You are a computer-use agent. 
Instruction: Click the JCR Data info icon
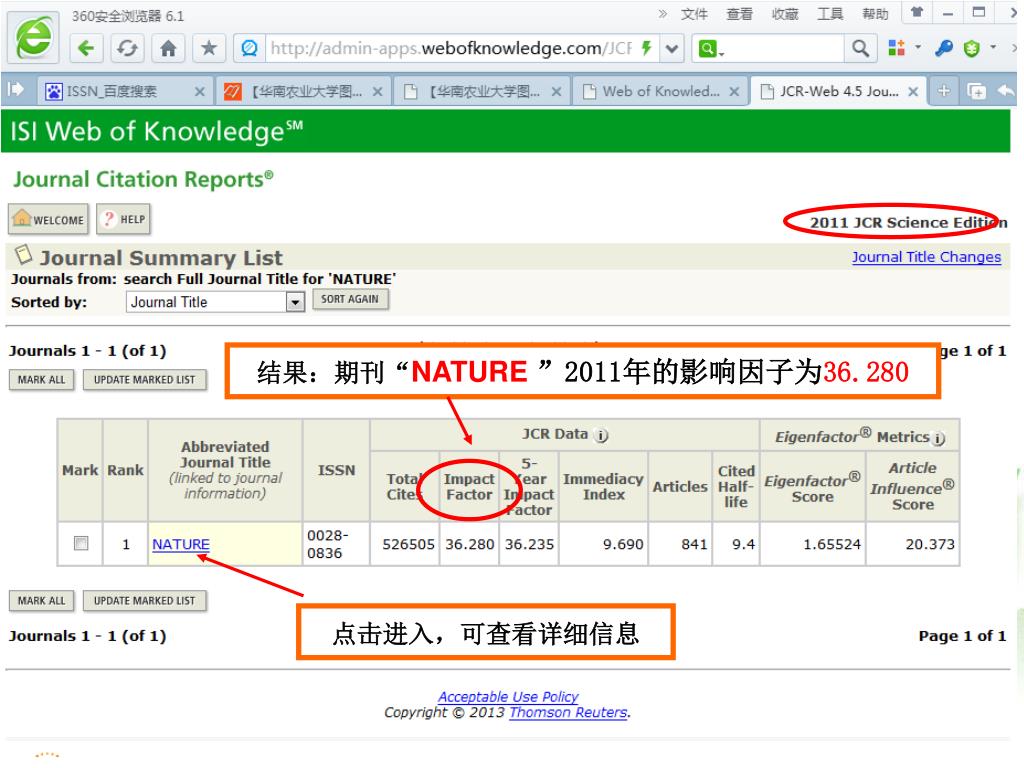pos(601,436)
